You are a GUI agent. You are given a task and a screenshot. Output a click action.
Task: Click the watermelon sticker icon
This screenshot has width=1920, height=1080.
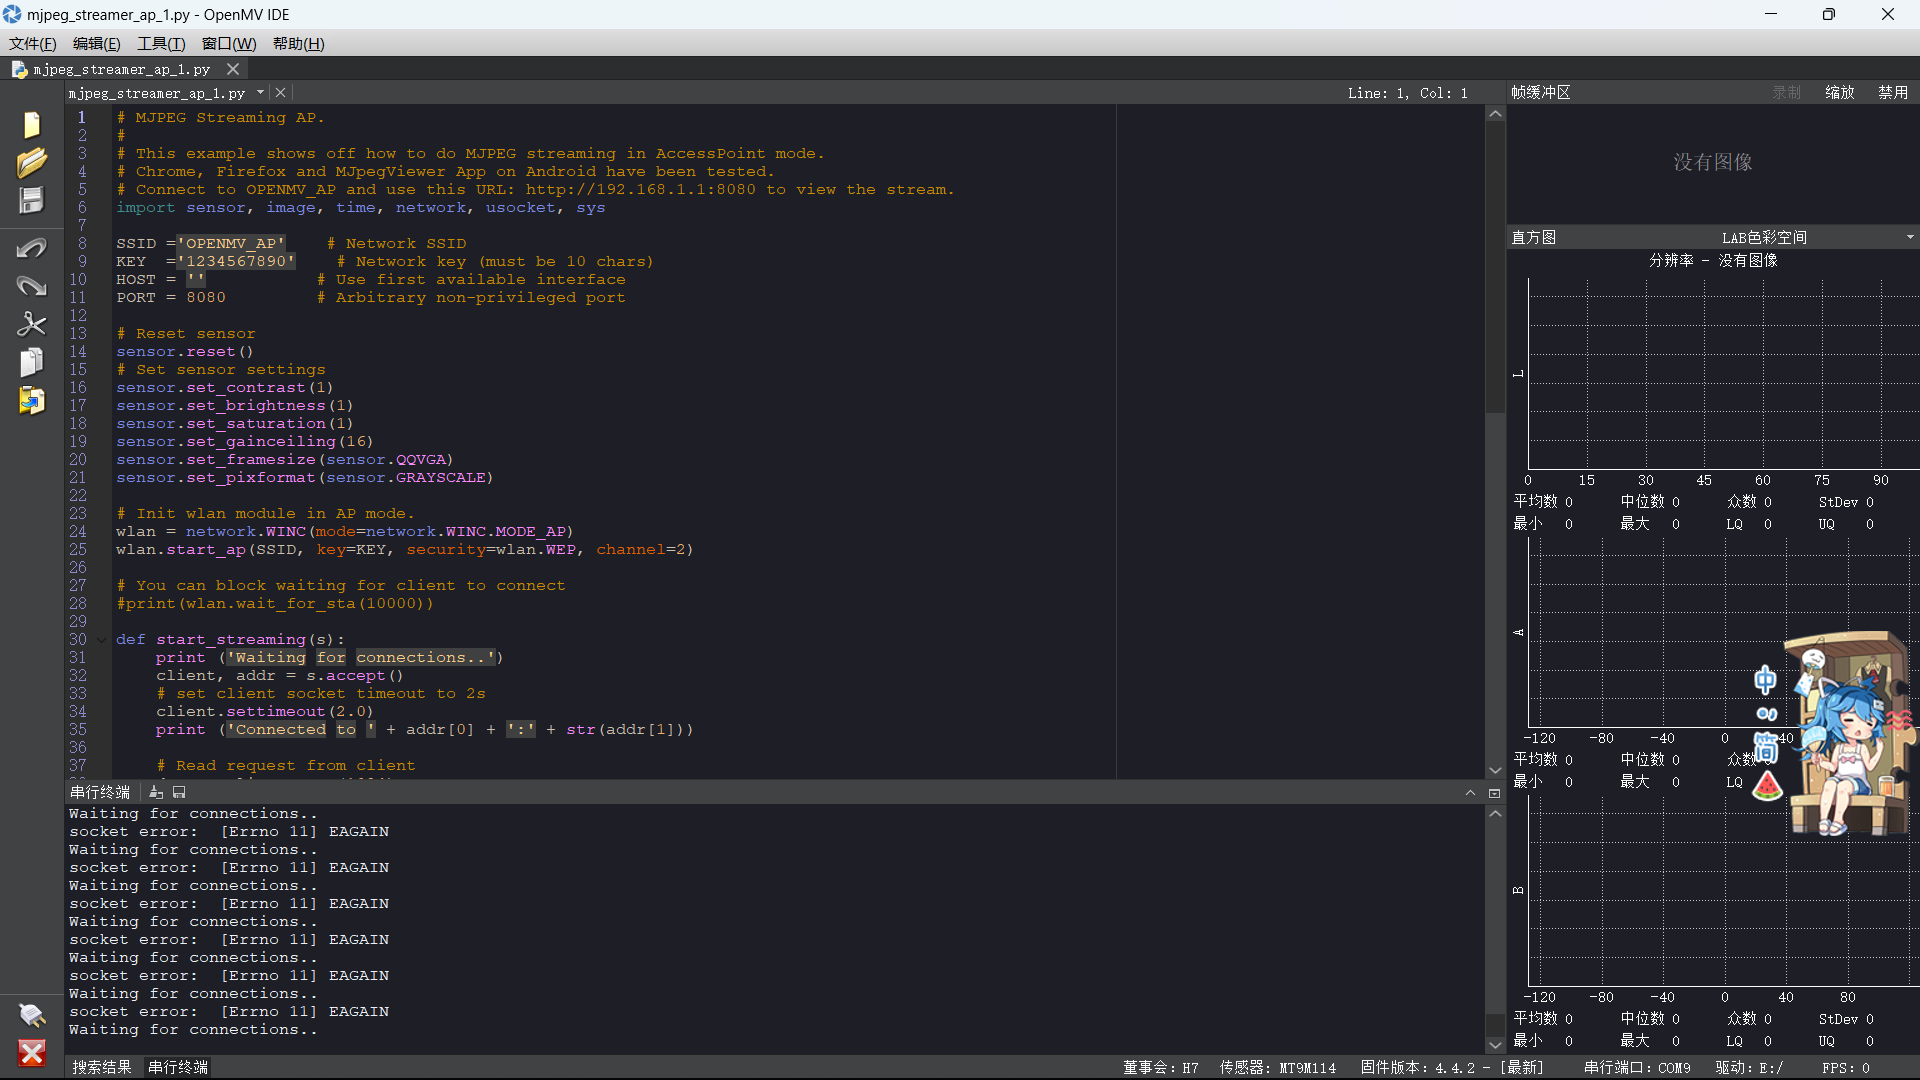[x=1767, y=785]
